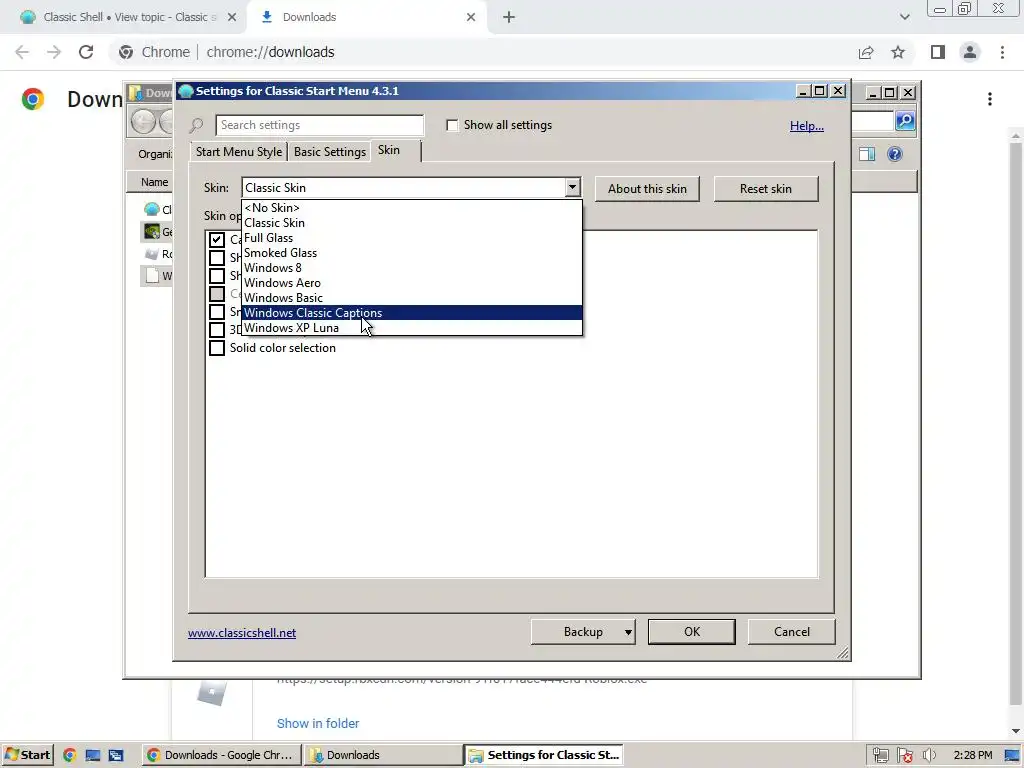This screenshot has height=768, width=1024.
Task: Click the security alert tray icon
Action: point(904,756)
